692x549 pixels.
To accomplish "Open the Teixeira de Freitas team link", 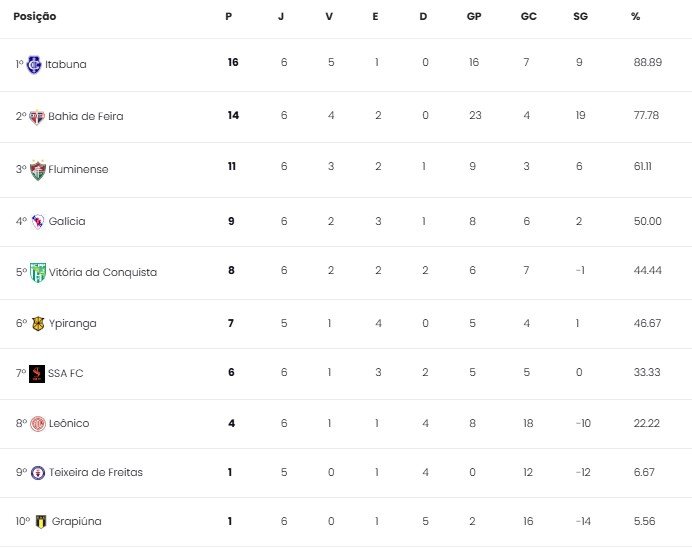I will [95, 472].
